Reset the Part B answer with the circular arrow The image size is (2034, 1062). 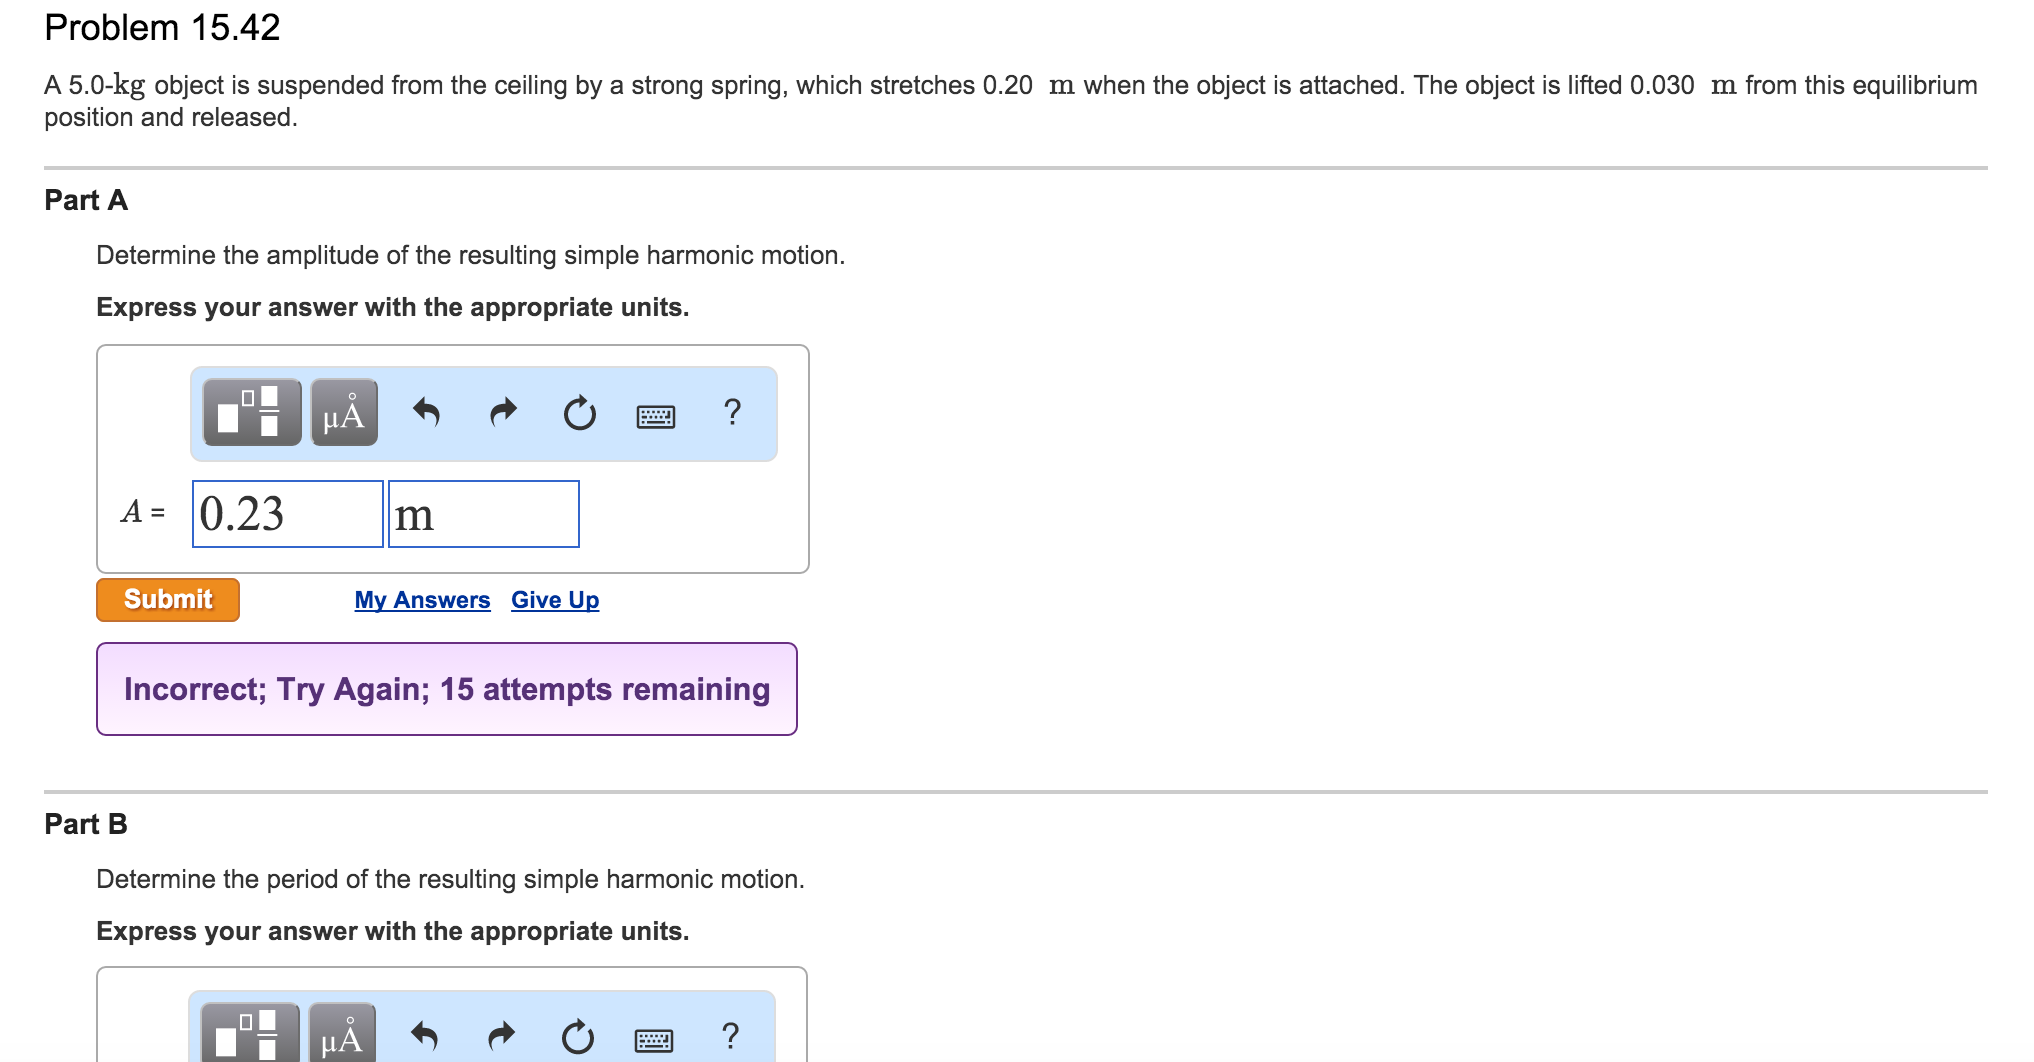coord(577,1036)
